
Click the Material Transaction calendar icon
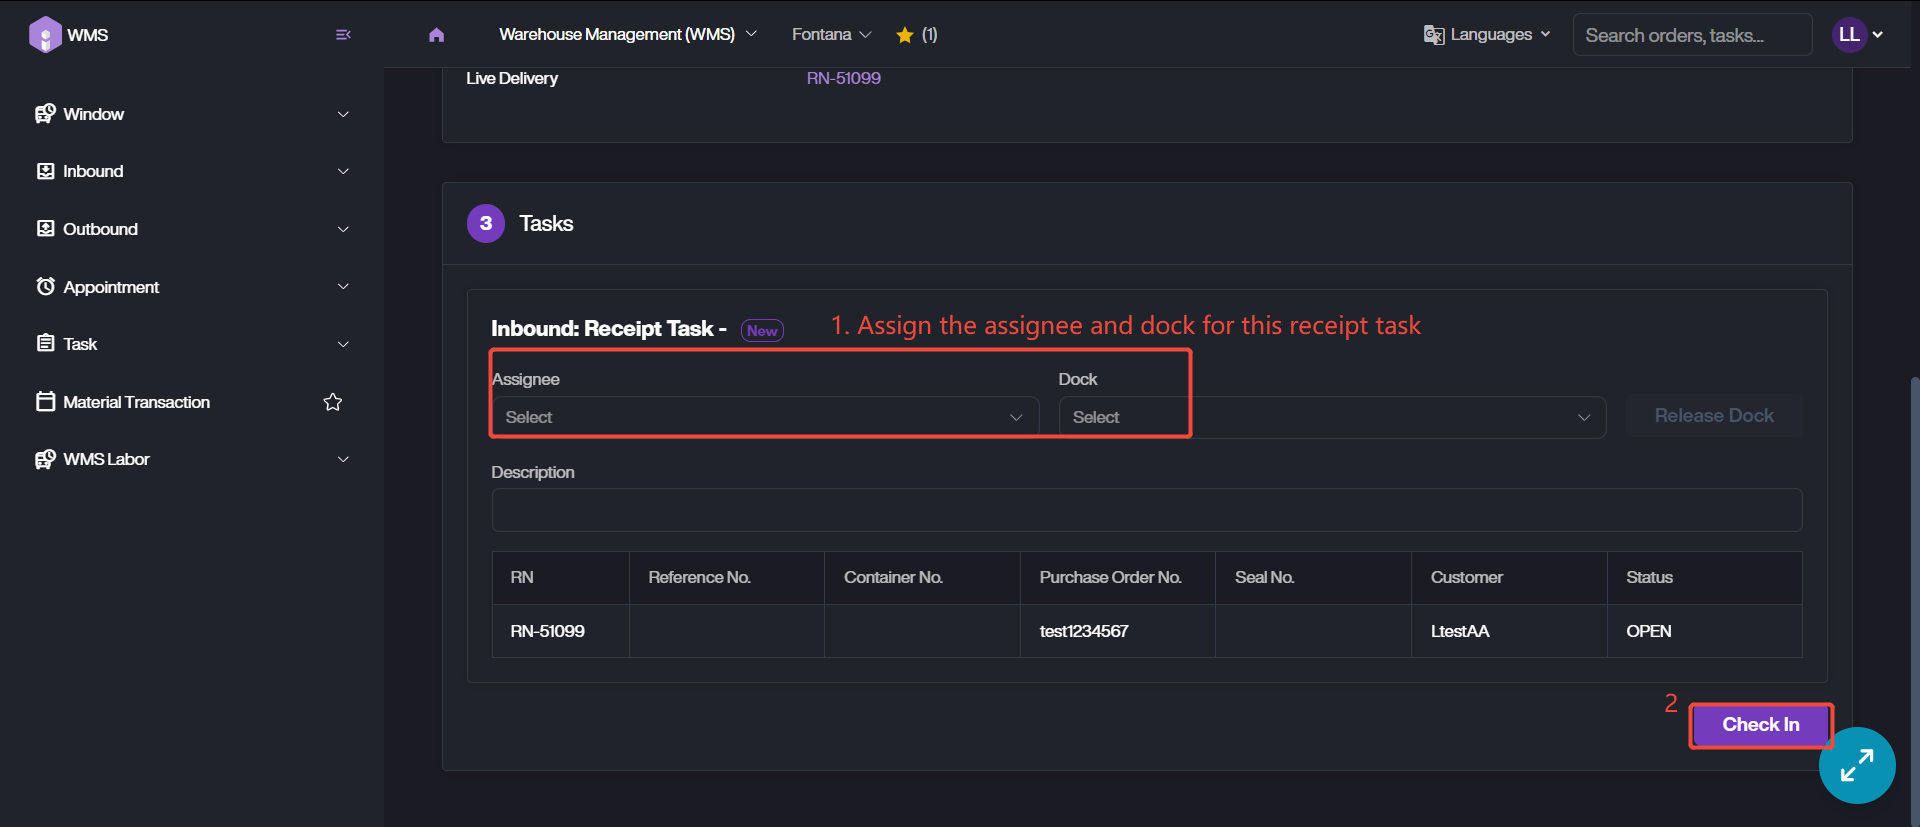(45, 402)
